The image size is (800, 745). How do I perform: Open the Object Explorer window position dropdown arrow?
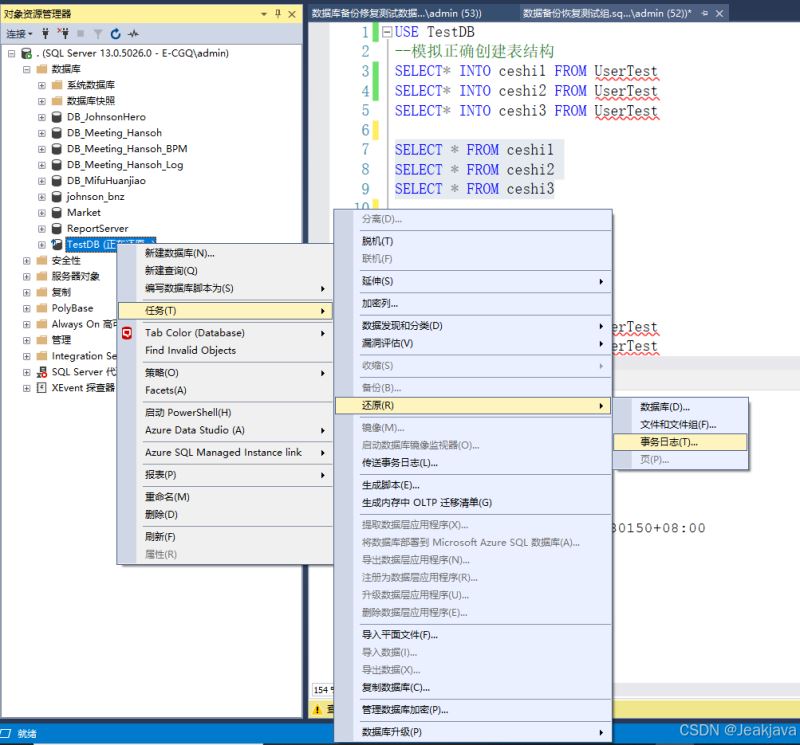click(x=264, y=14)
